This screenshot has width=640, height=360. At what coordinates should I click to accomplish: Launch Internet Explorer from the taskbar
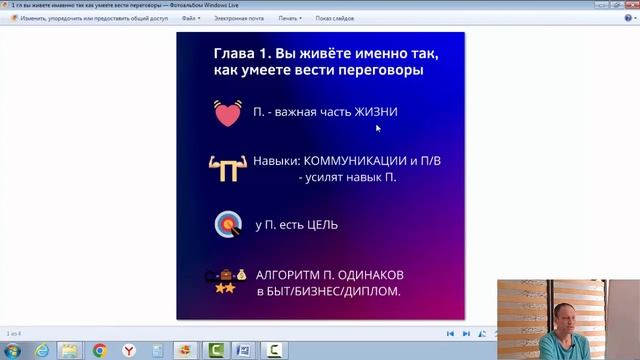tap(42, 351)
